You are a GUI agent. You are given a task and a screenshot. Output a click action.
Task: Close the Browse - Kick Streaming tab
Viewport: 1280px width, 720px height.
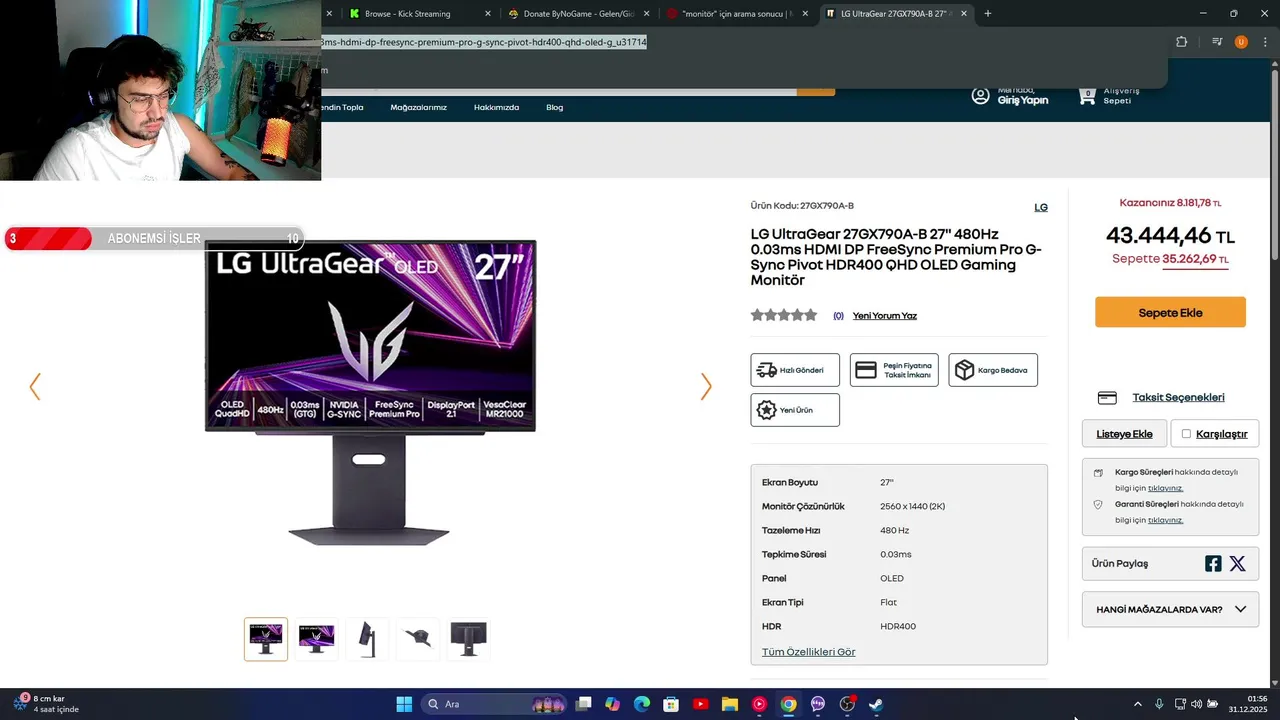tap(488, 14)
